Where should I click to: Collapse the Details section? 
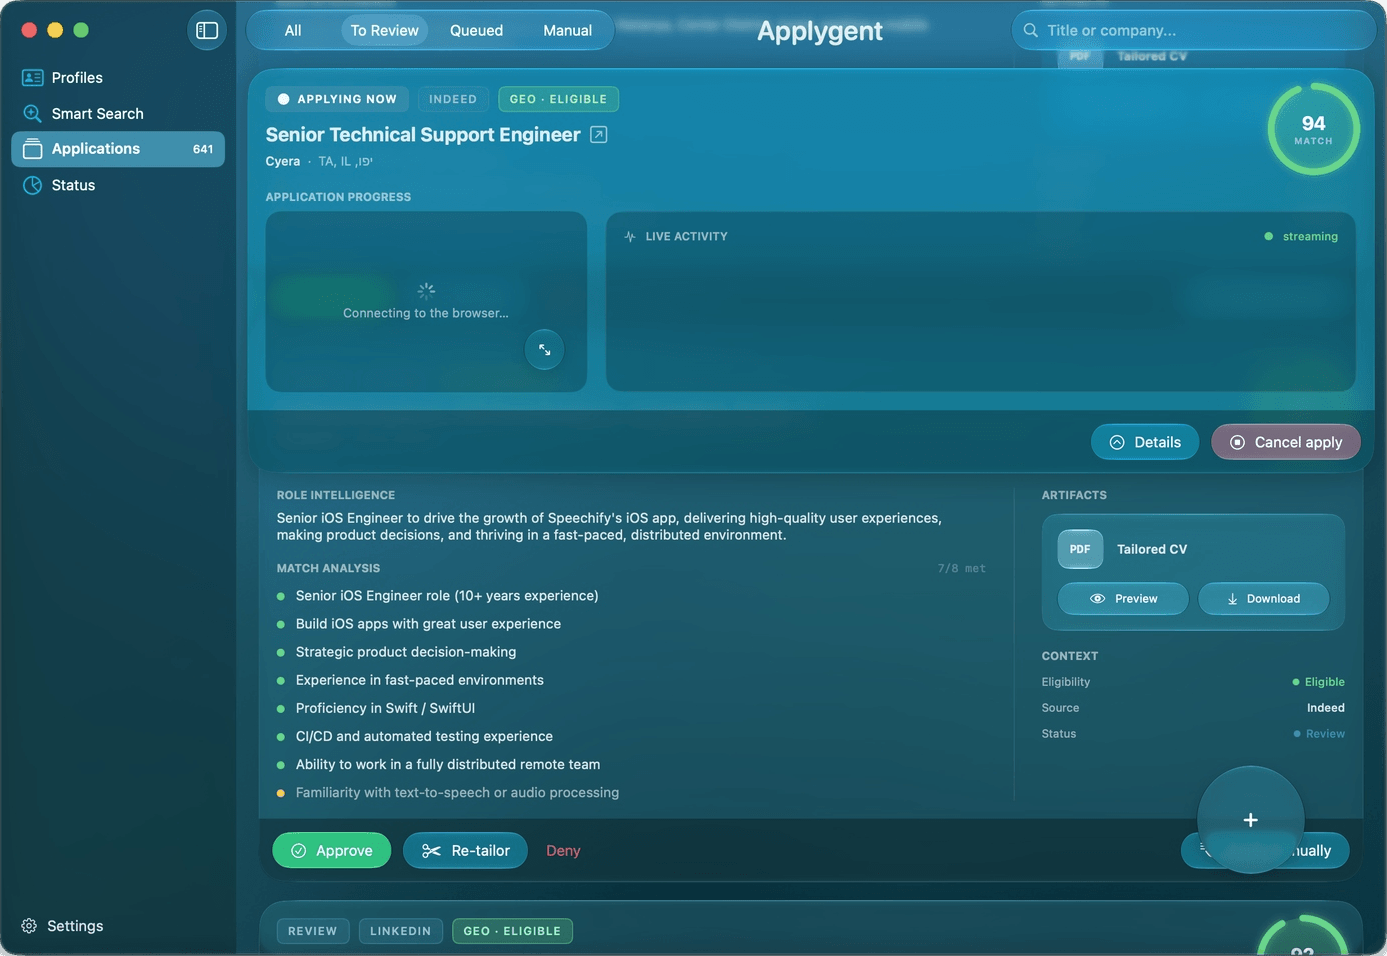[x=1145, y=442]
